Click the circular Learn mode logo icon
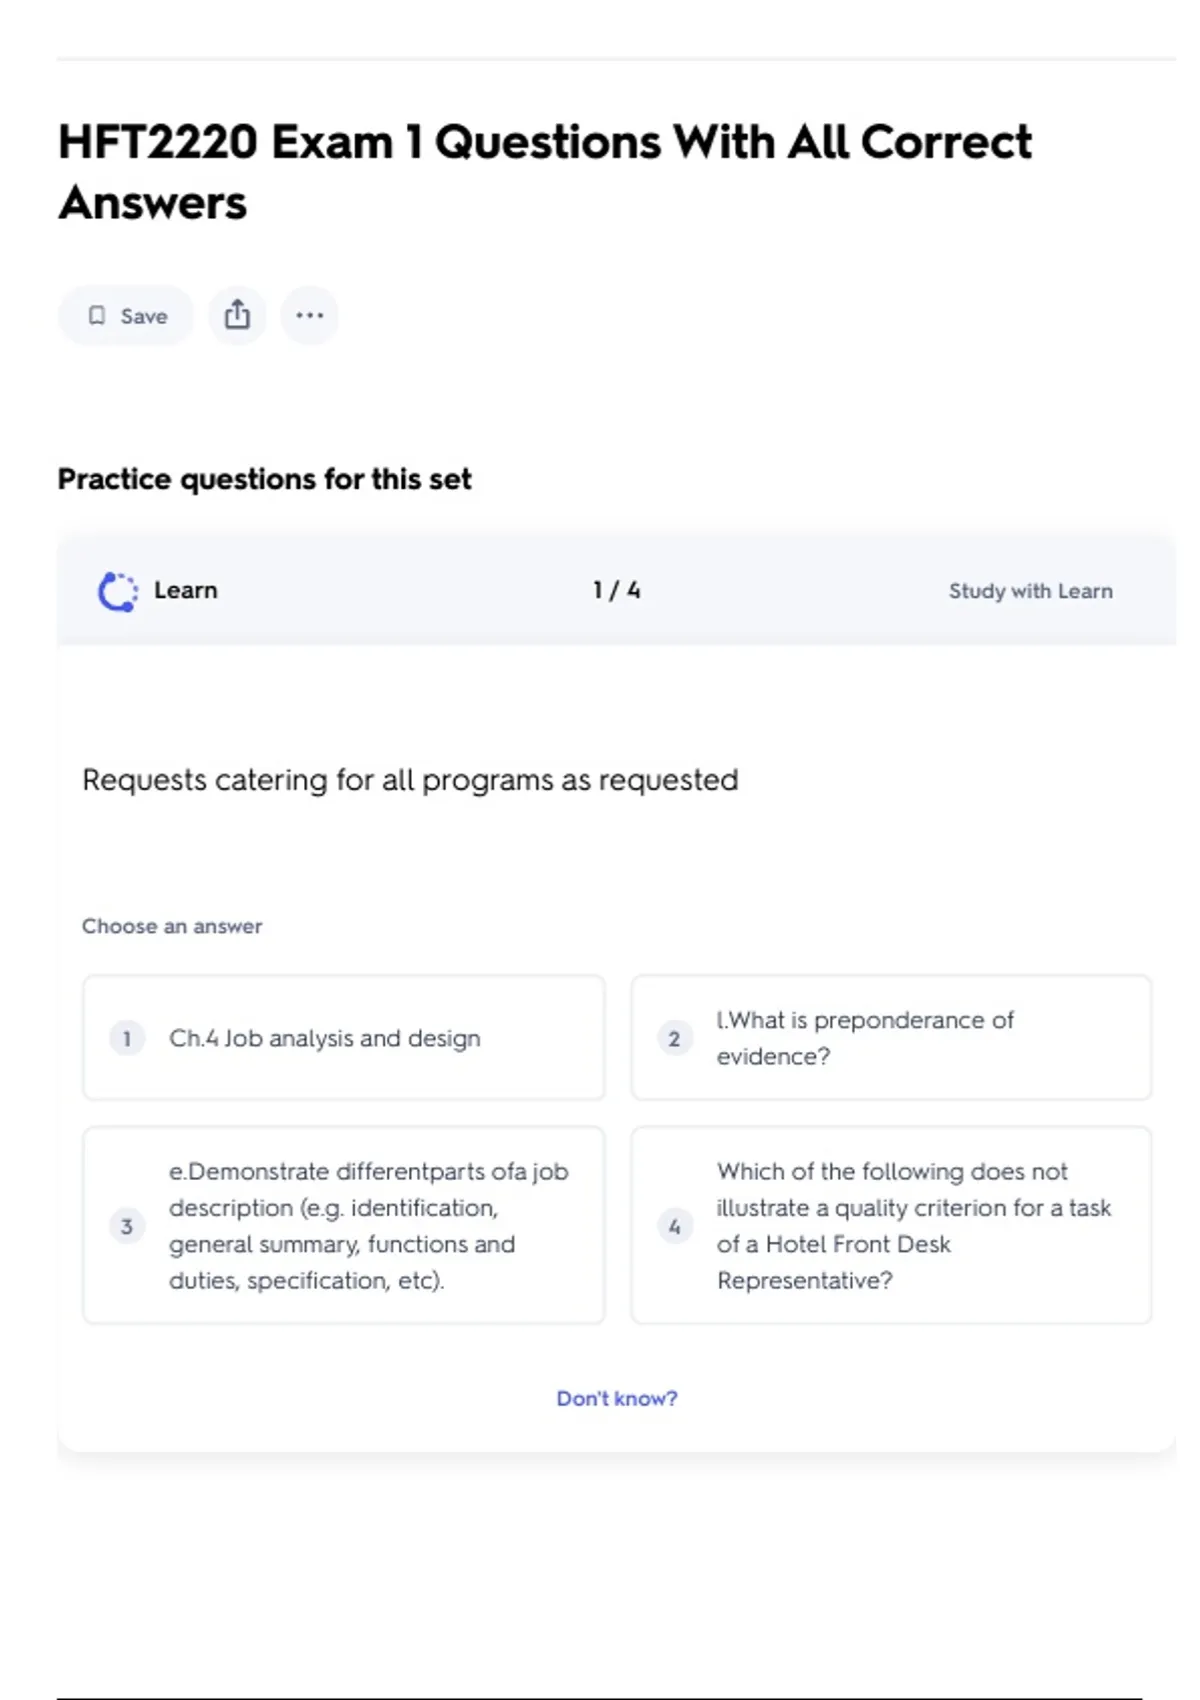1200x1700 pixels. pyautogui.click(x=118, y=591)
